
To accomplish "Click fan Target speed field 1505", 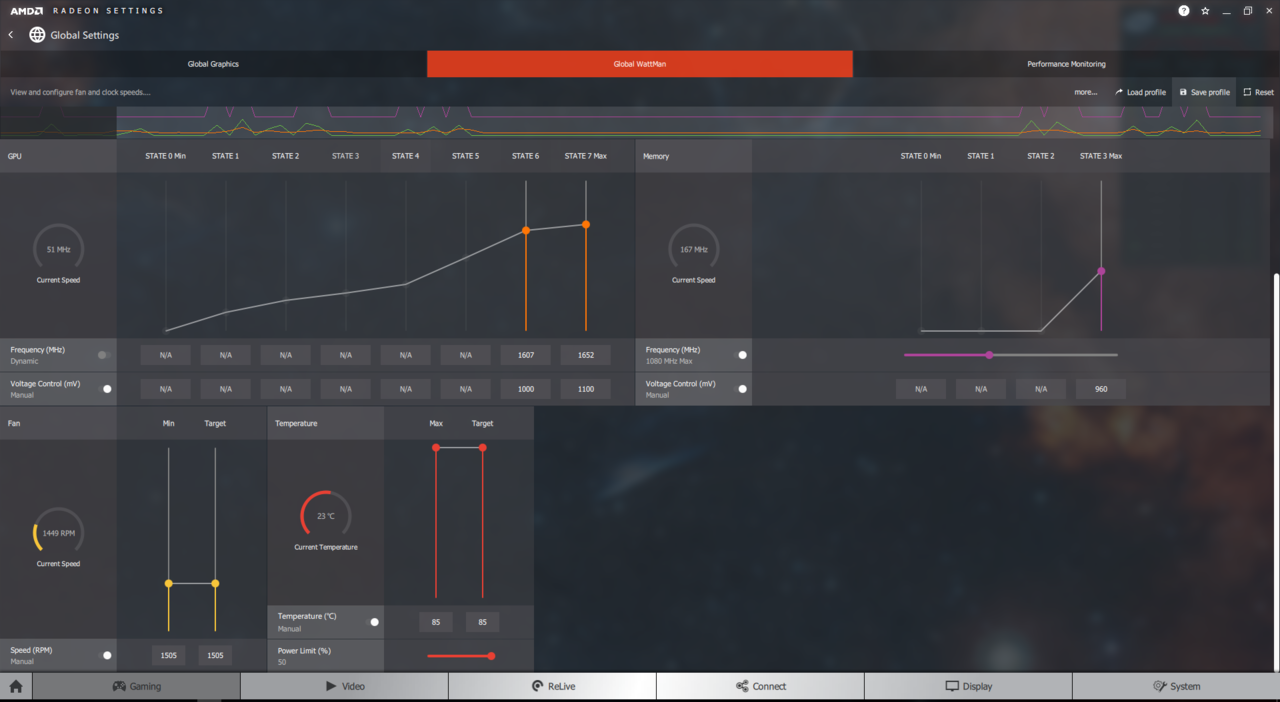I will point(215,656).
